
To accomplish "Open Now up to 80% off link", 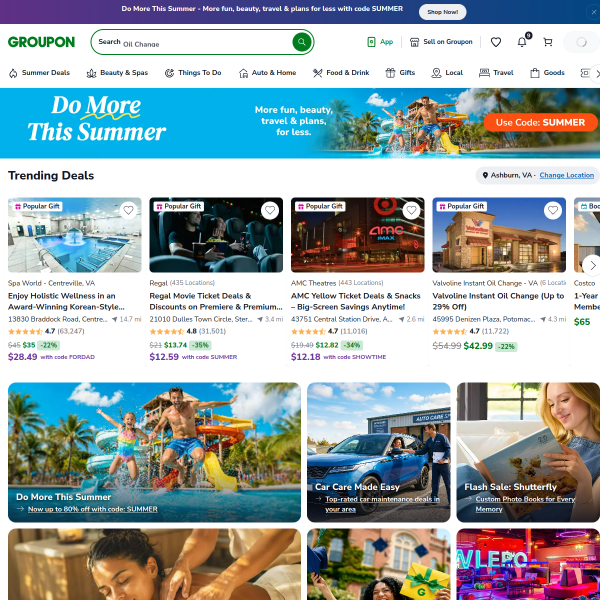I will click(93, 509).
